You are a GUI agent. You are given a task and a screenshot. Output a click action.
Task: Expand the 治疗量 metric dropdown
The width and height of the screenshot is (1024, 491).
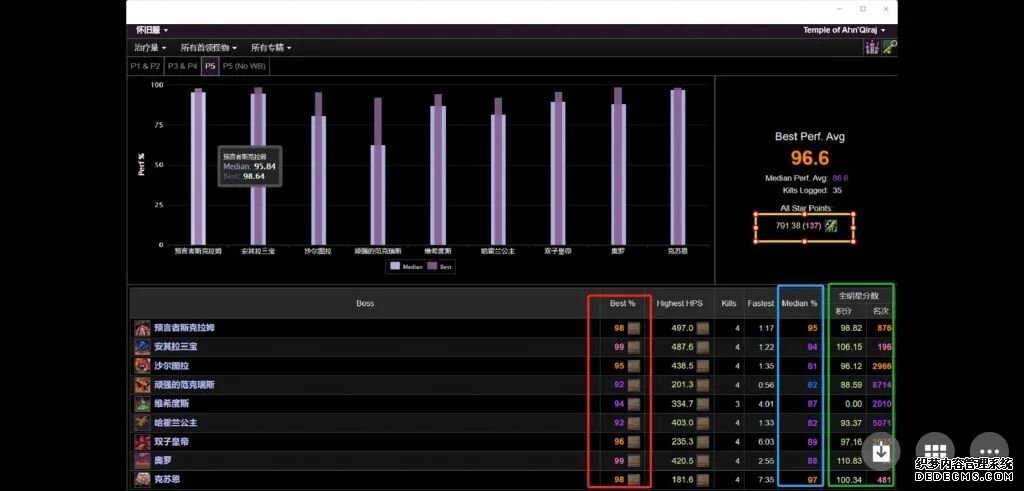pos(151,47)
